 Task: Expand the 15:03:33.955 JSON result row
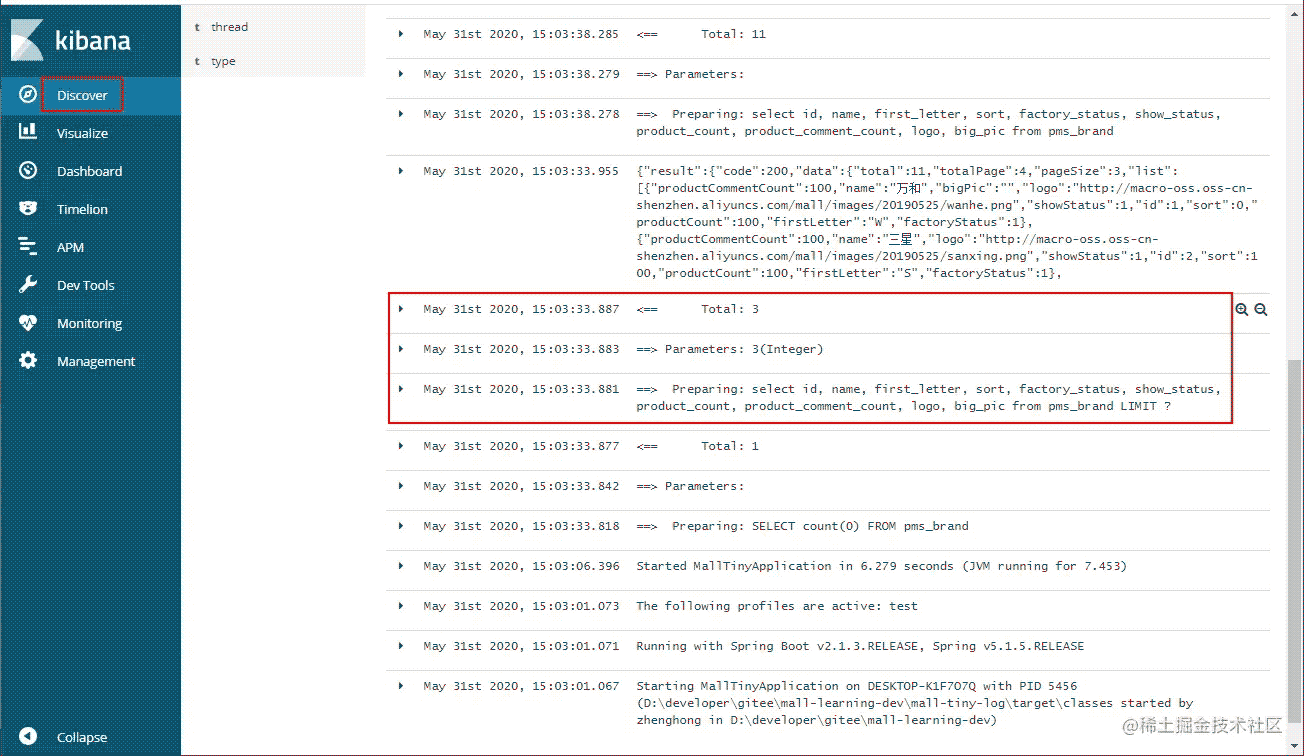[401, 171]
